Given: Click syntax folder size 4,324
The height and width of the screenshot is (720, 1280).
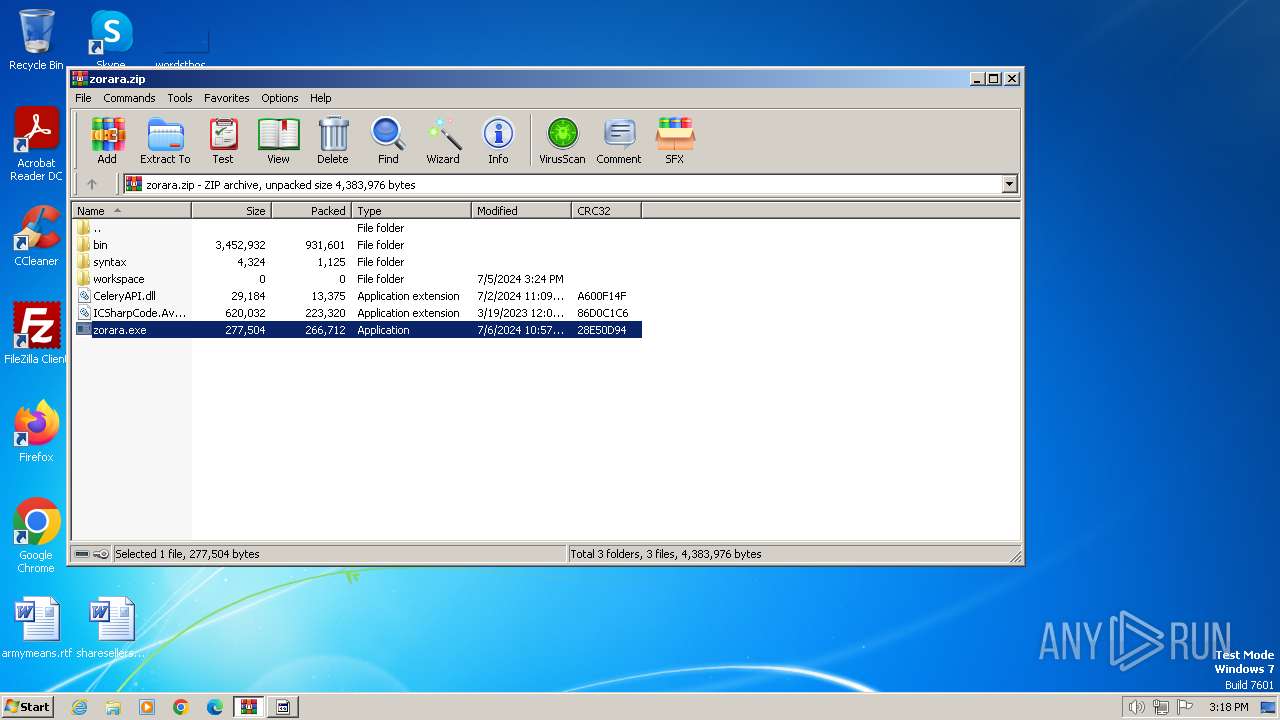Looking at the screenshot, I should click(251, 262).
